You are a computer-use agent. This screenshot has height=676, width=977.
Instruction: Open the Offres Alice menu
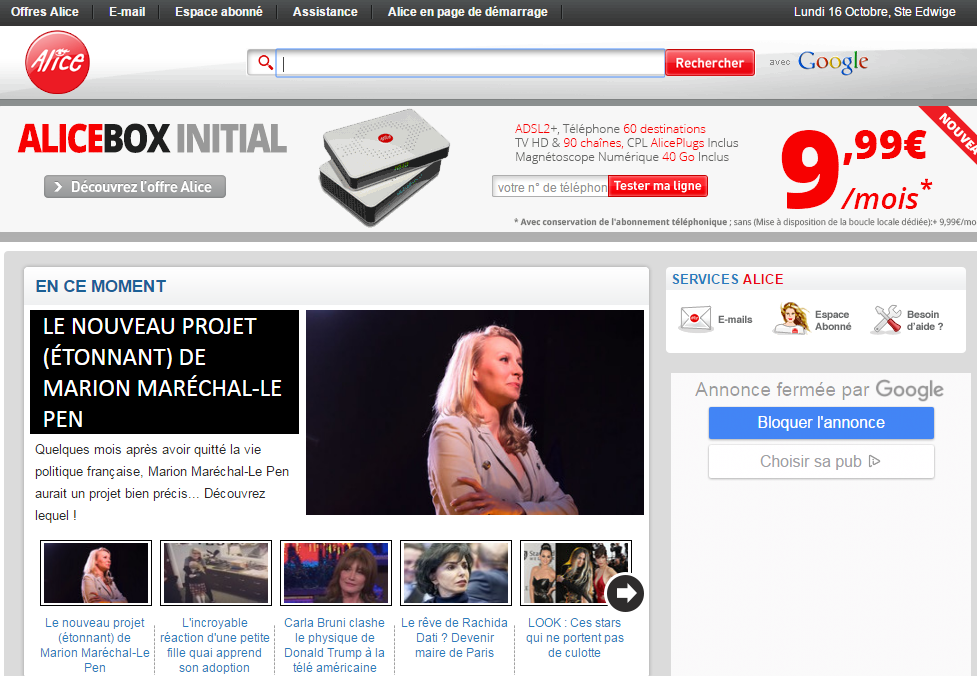tap(45, 12)
